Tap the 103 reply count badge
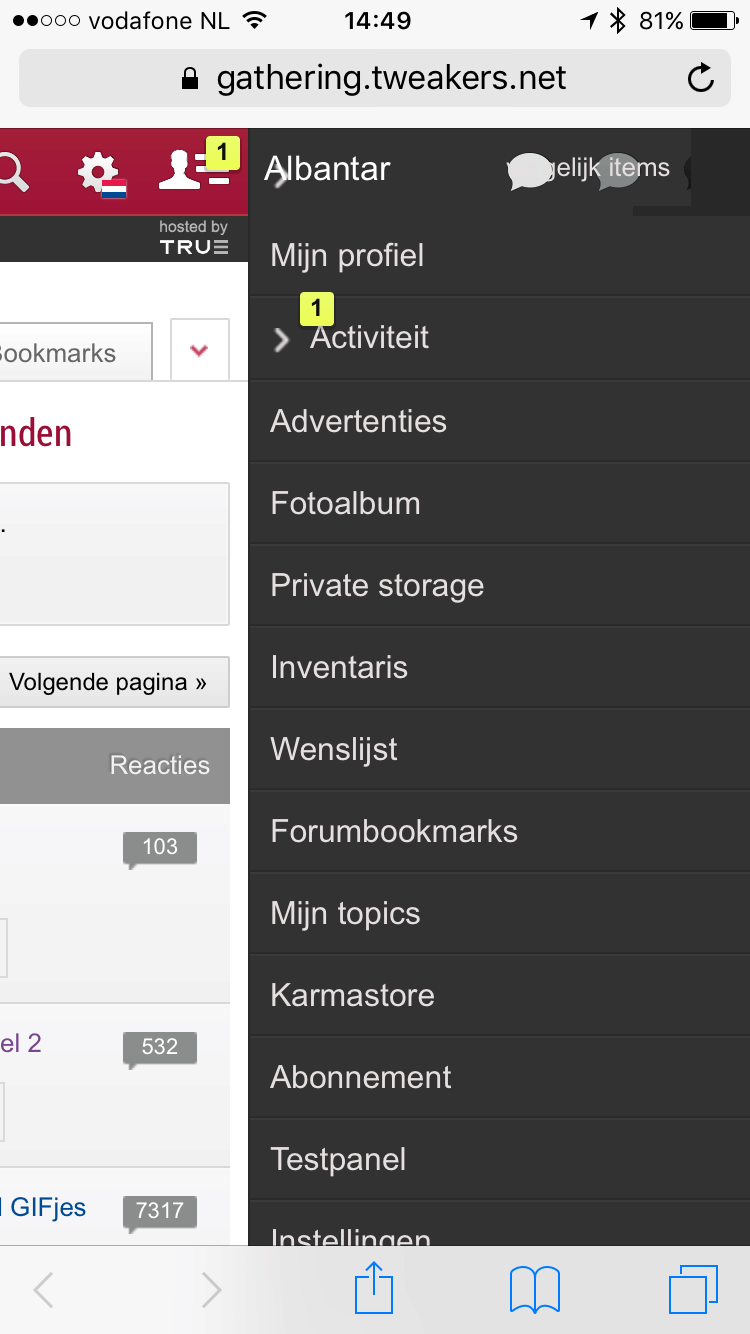 (160, 847)
